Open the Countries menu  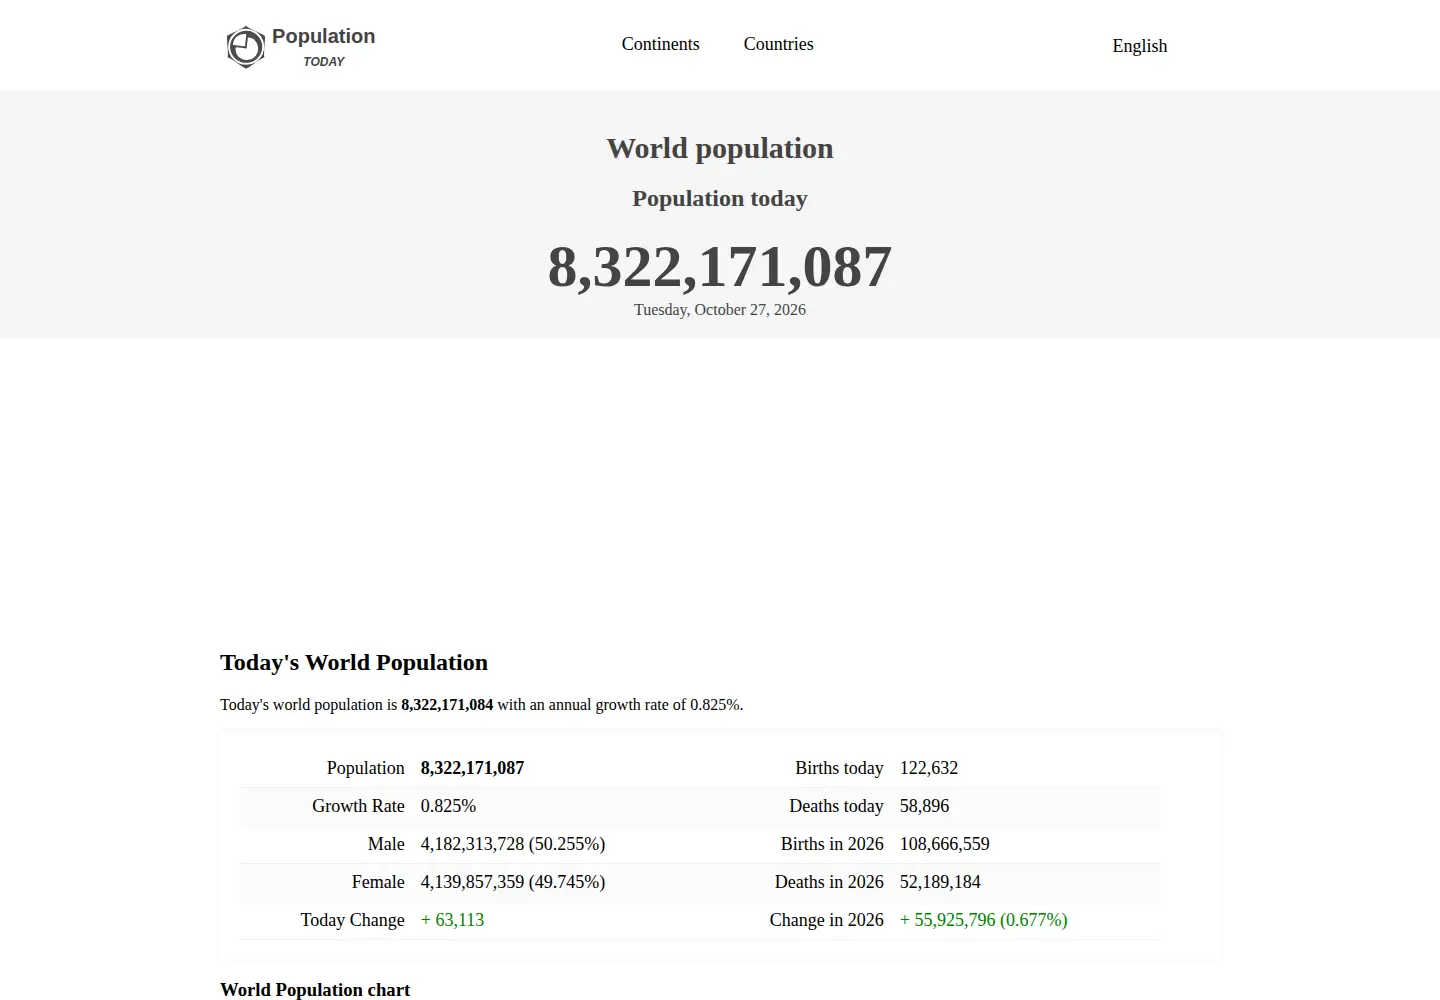pyautogui.click(x=778, y=44)
